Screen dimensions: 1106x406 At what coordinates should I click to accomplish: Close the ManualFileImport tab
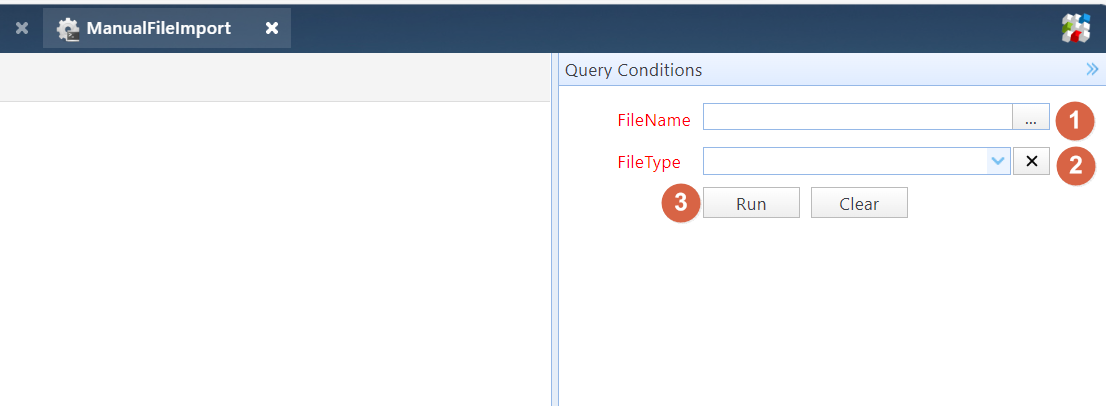click(x=271, y=28)
